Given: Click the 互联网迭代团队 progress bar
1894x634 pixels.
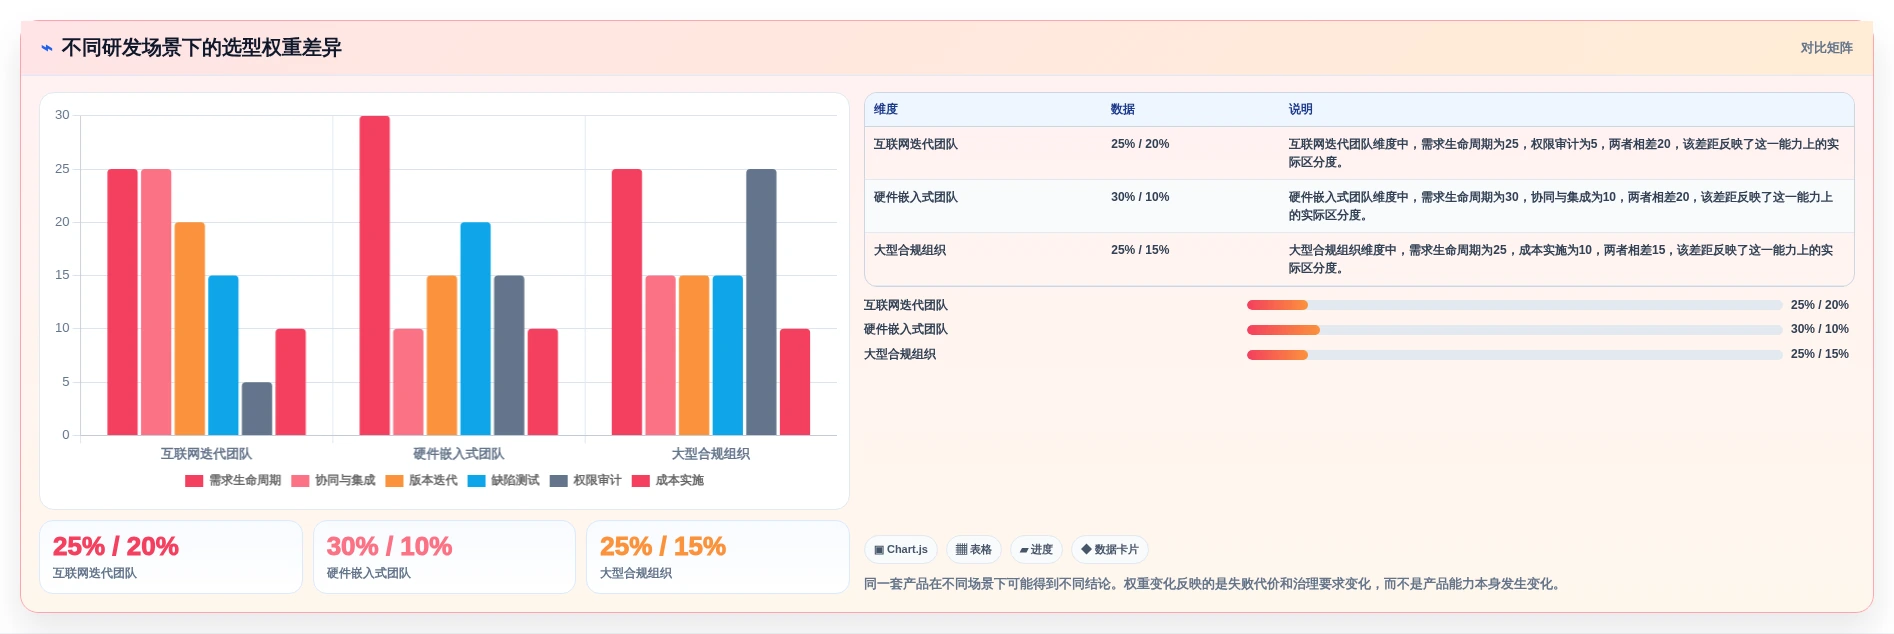Looking at the screenshot, I should (1514, 305).
